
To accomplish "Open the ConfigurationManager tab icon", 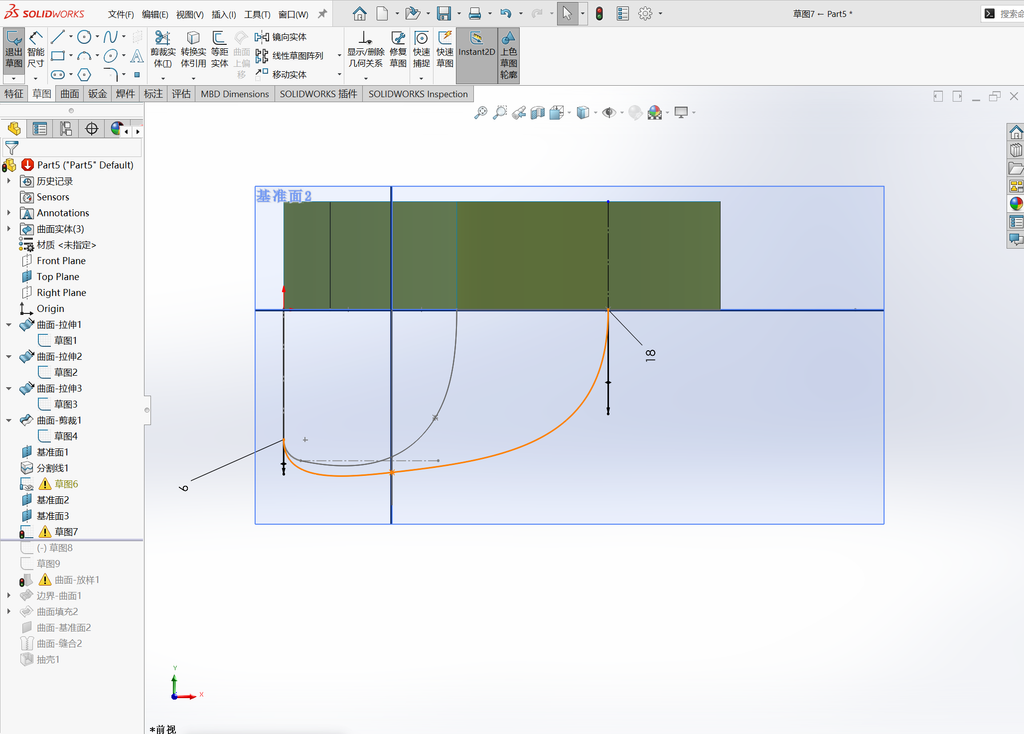I will (66, 129).
